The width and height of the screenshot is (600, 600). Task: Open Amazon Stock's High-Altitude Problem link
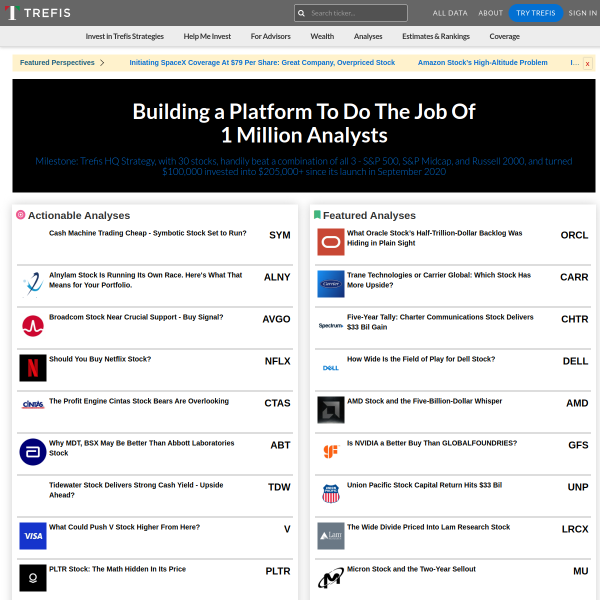482,62
